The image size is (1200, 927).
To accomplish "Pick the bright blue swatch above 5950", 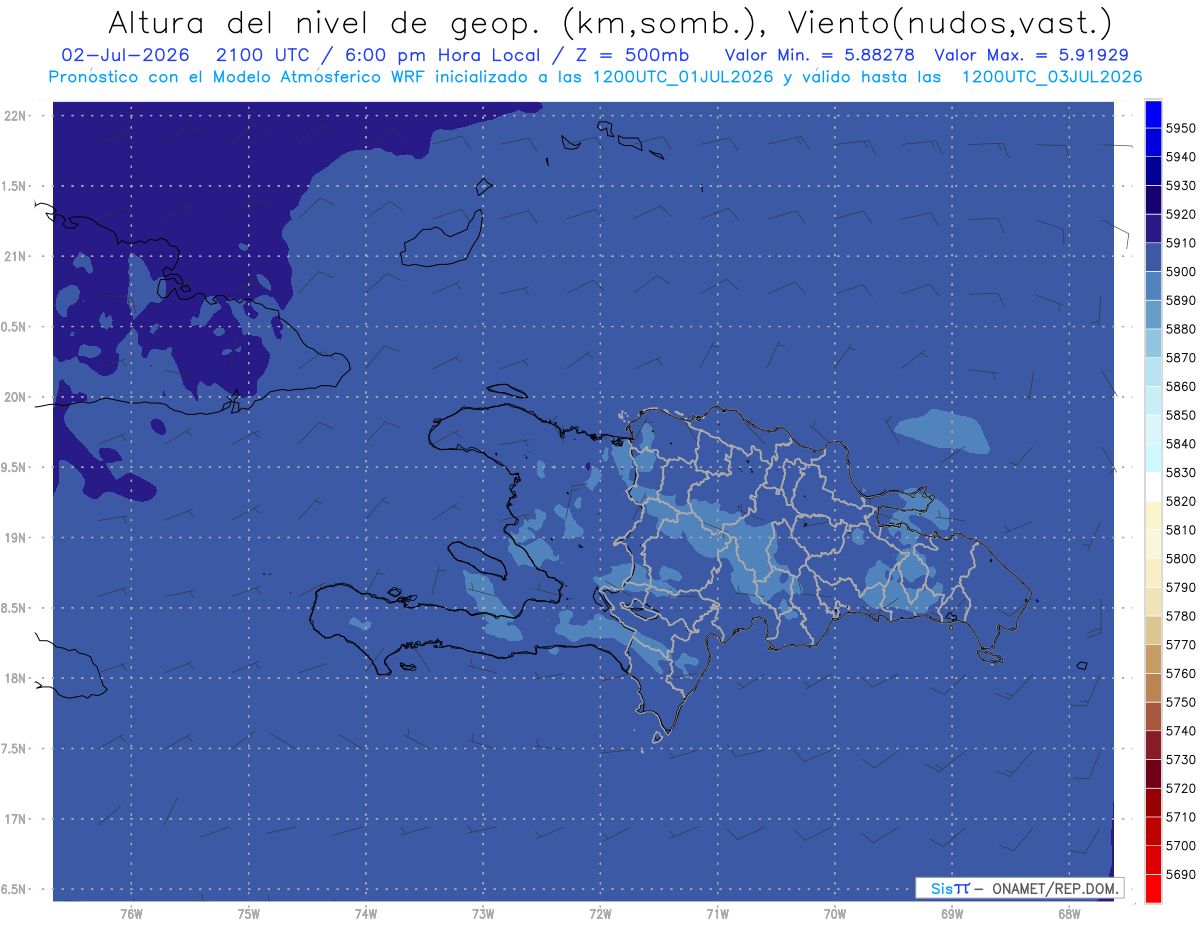I will [x=1153, y=114].
